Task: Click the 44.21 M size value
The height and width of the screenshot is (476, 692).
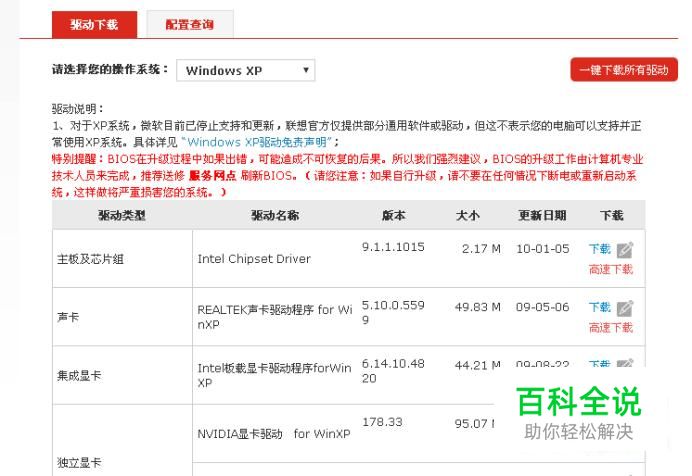Action: pyautogui.click(x=478, y=365)
